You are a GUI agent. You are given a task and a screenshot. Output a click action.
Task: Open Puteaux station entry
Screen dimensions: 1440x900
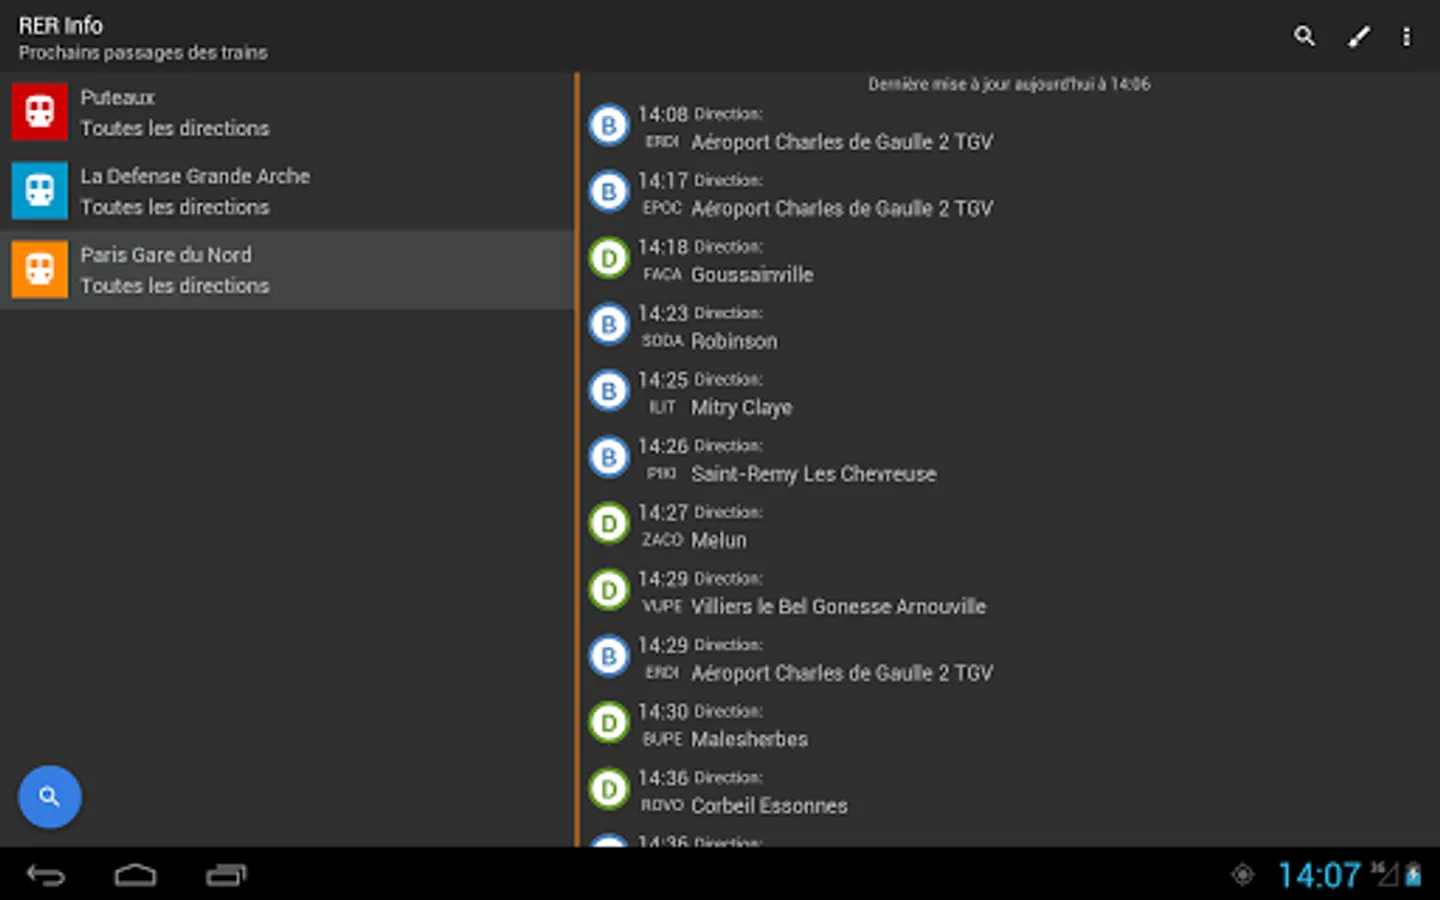288,112
